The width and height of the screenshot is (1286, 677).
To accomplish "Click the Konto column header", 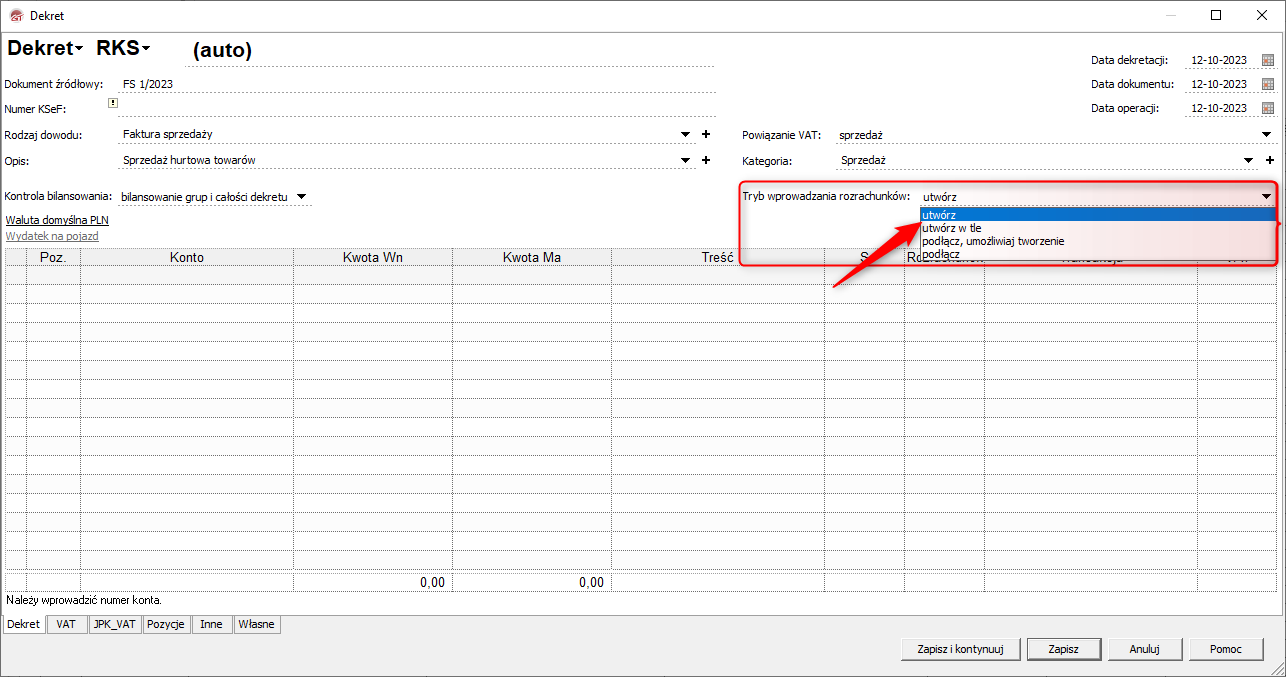I will click(187, 257).
